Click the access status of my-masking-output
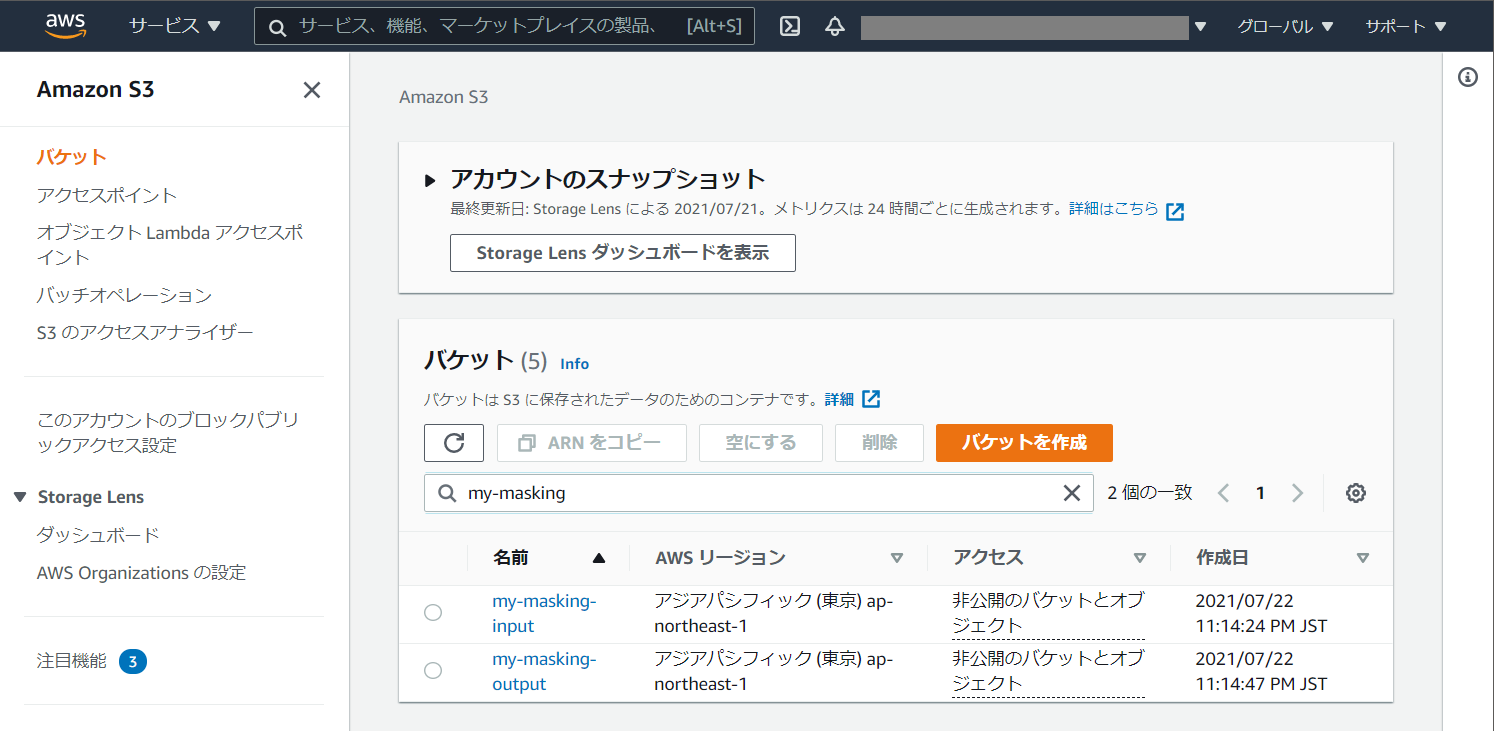Screen dimensions: 1494x731 1048,671
